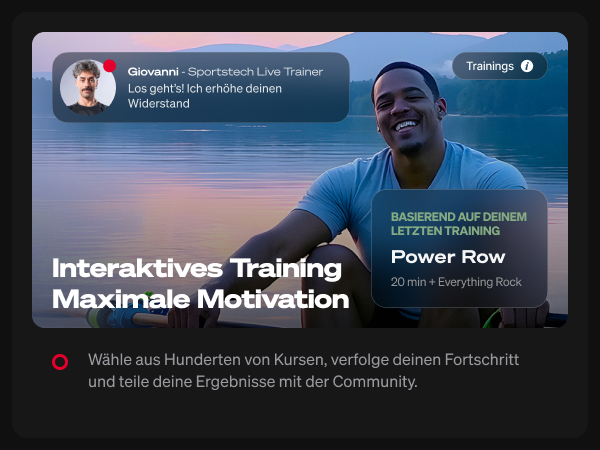Click Giovanni's round avatar photo
This screenshot has height=450, width=600.
click(x=88, y=87)
